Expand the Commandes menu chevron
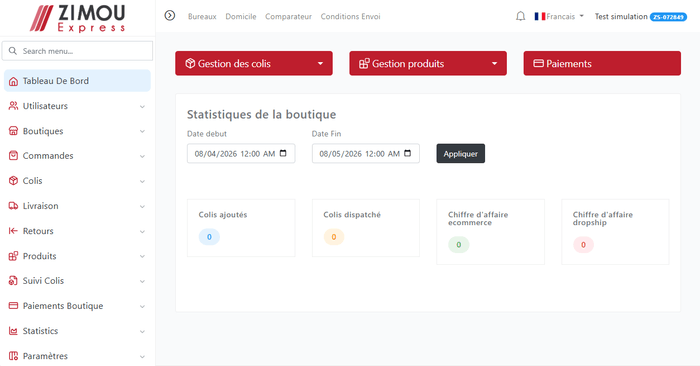The height and width of the screenshot is (366, 700). coord(142,156)
